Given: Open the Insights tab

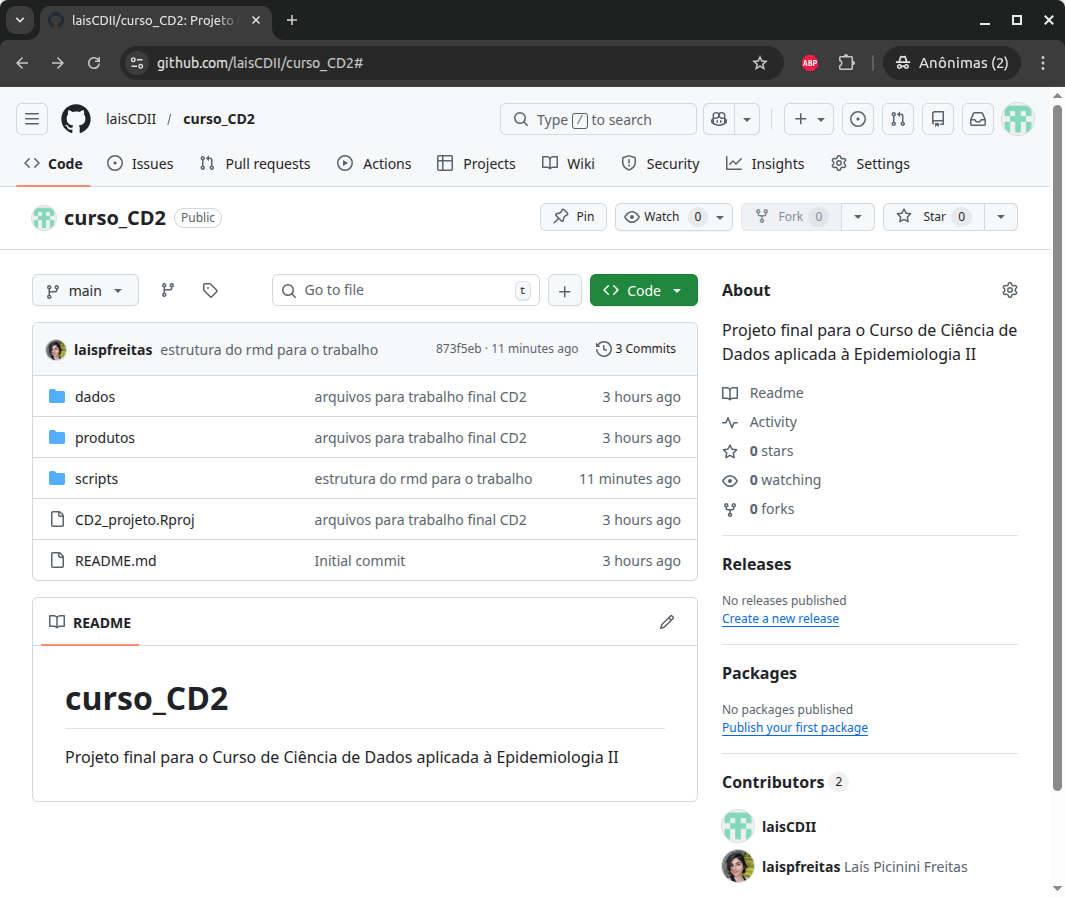Looking at the screenshot, I should 765,164.
